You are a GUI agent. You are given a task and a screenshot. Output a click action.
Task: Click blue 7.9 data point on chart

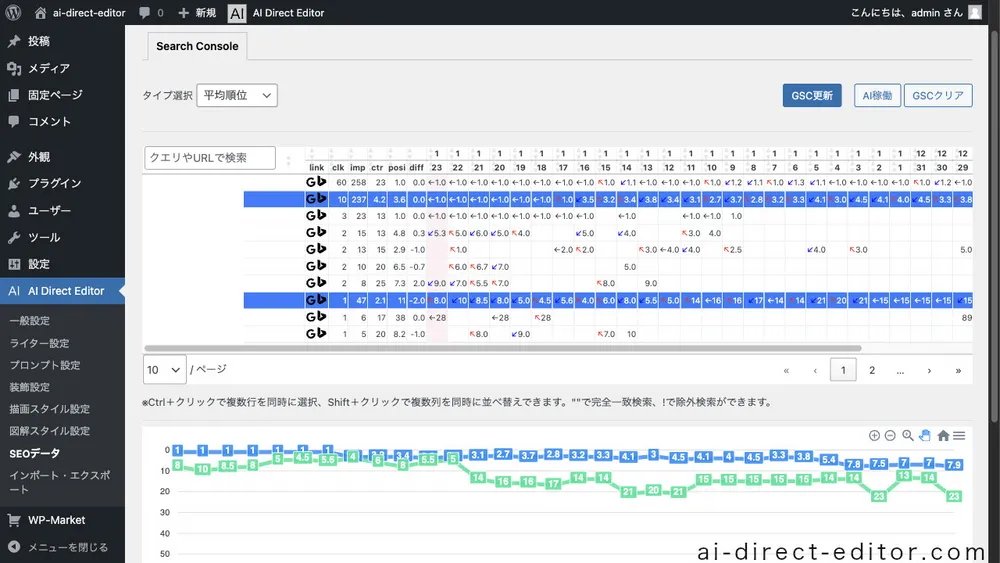click(953, 465)
